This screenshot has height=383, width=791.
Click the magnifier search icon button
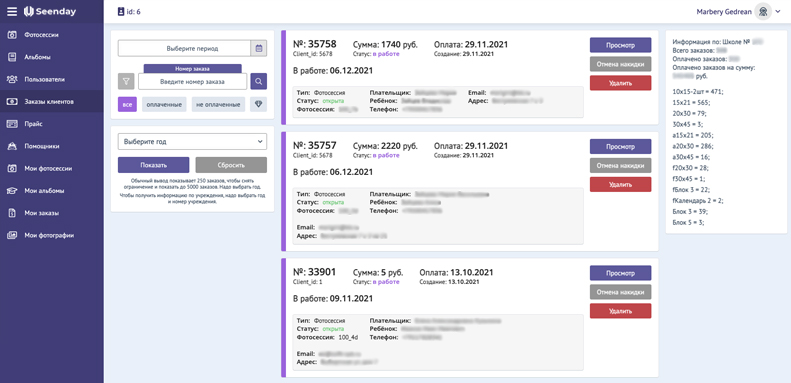[259, 81]
